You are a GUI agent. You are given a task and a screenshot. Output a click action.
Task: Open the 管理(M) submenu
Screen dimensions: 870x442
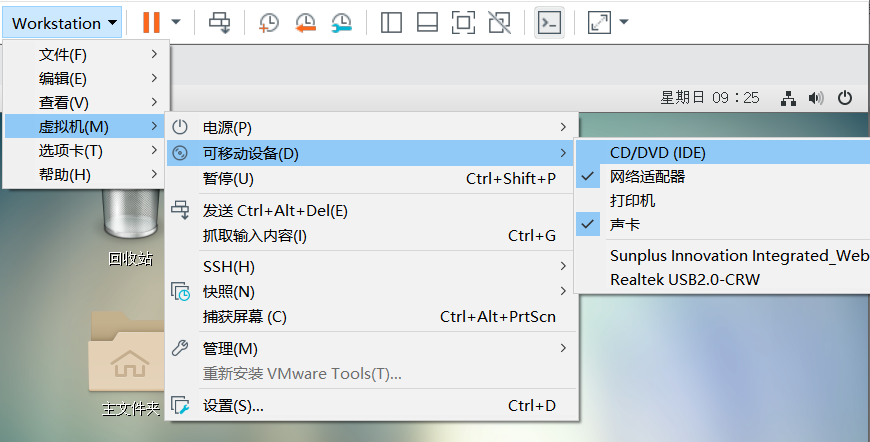[372, 349]
